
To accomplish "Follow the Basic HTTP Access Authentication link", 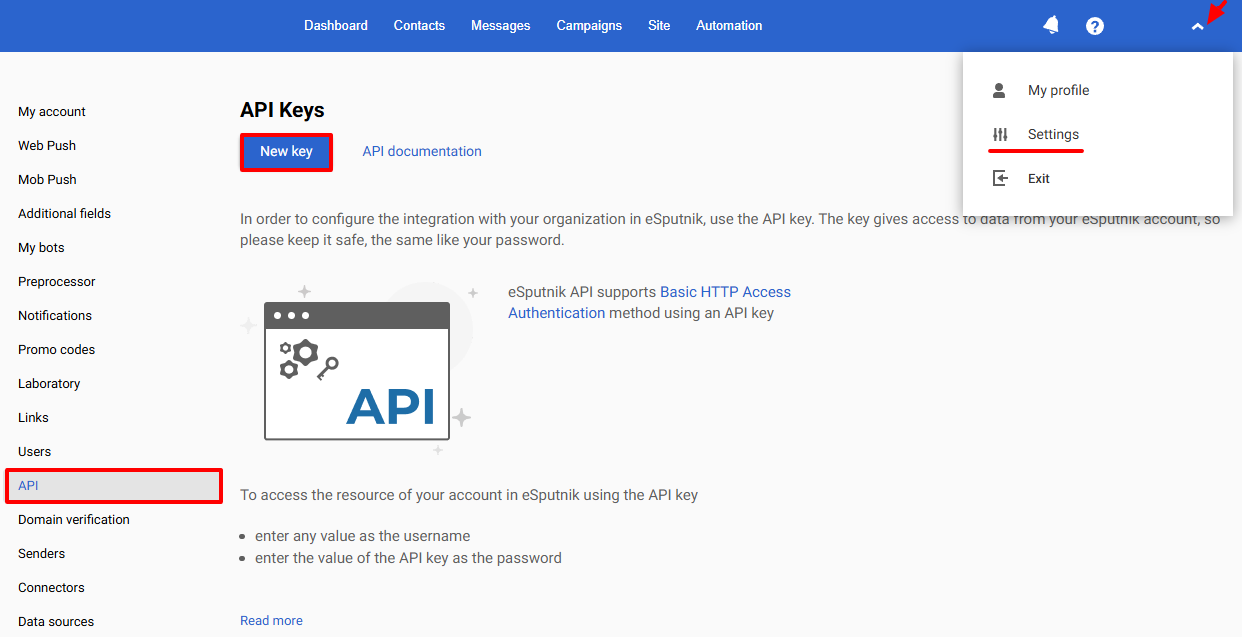I will (649, 302).
